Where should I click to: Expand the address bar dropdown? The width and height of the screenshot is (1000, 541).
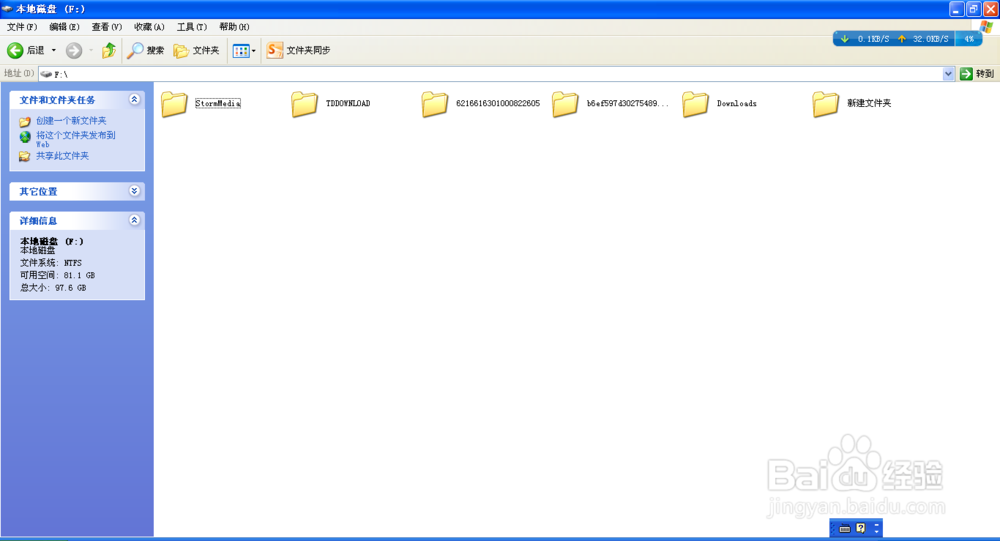pos(948,74)
